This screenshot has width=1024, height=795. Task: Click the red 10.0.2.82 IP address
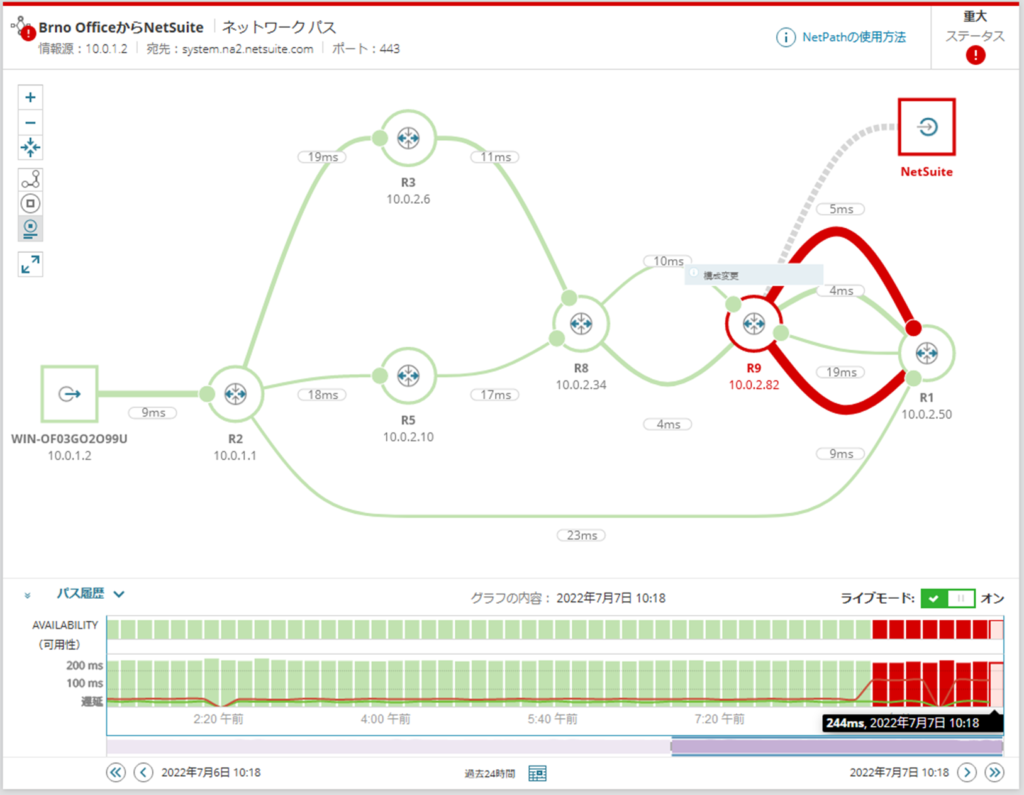(x=754, y=385)
